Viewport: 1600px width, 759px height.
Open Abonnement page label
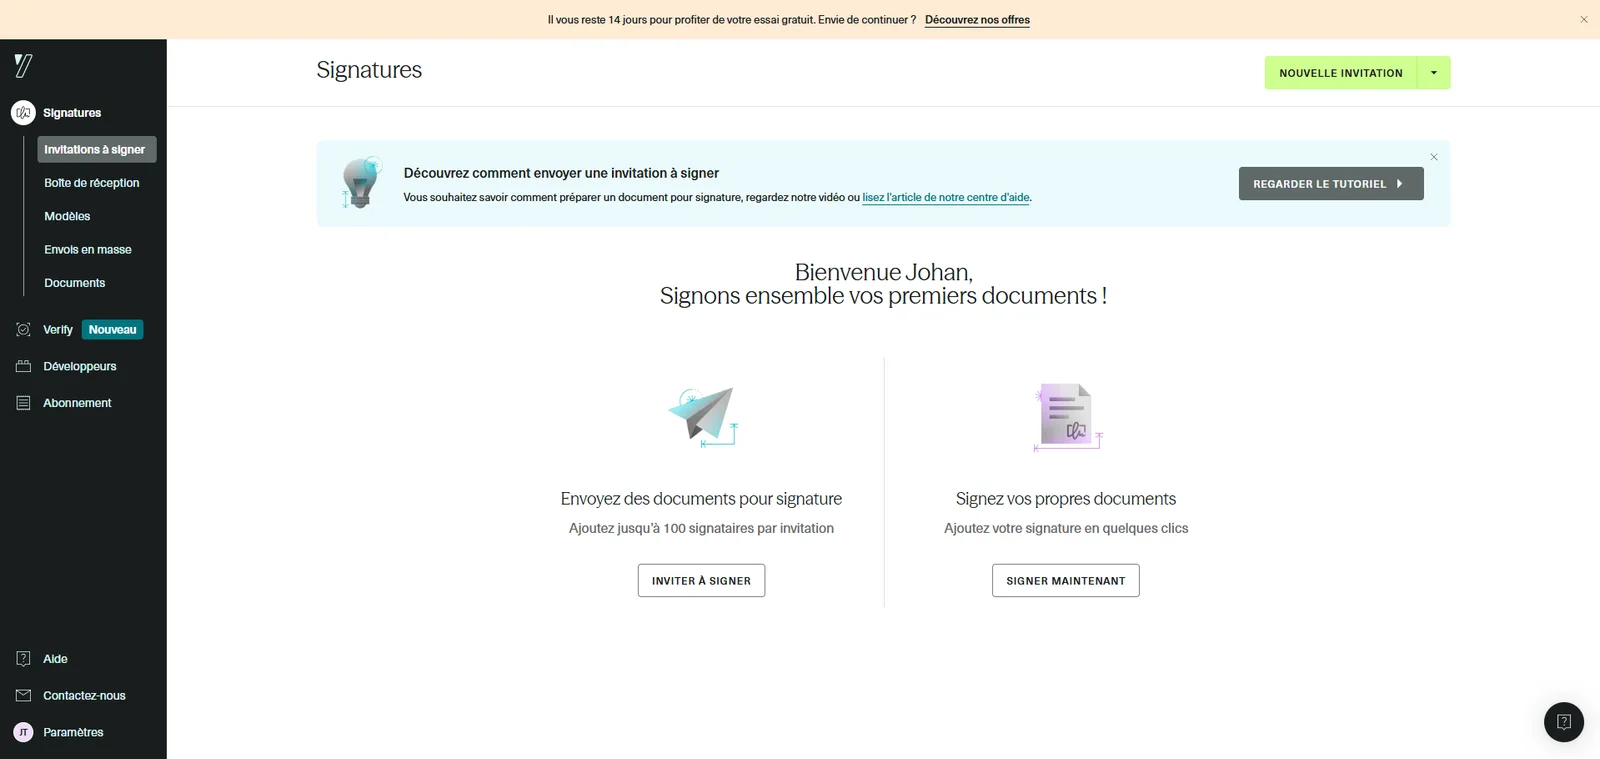pos(77,403)
